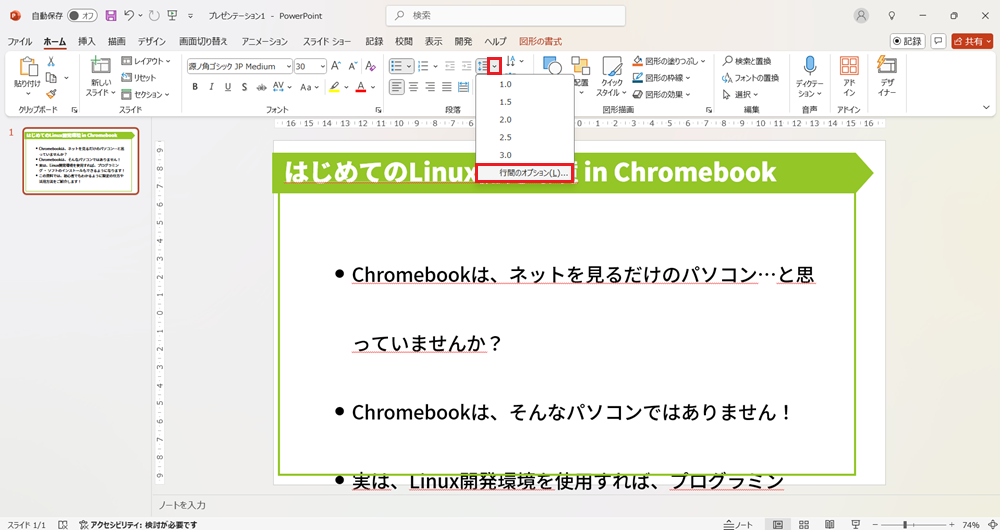Switch to reading view in status bar
The image size is (1000, 530).
pyautogui.click(x=830, y=524)
